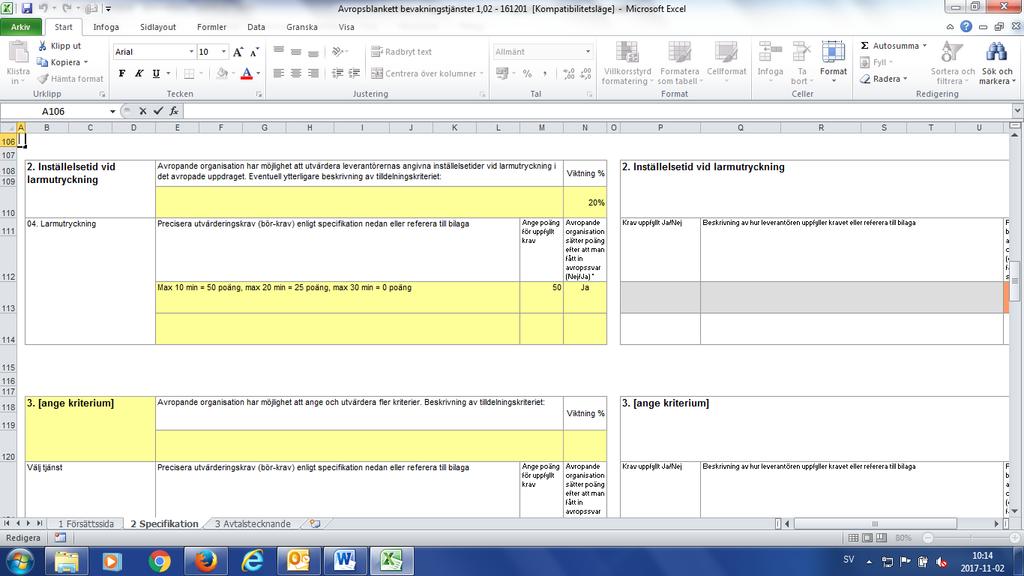Switch to Formler ribbon tab
This screenshot has width=1024, height=576.
[212, 27]
